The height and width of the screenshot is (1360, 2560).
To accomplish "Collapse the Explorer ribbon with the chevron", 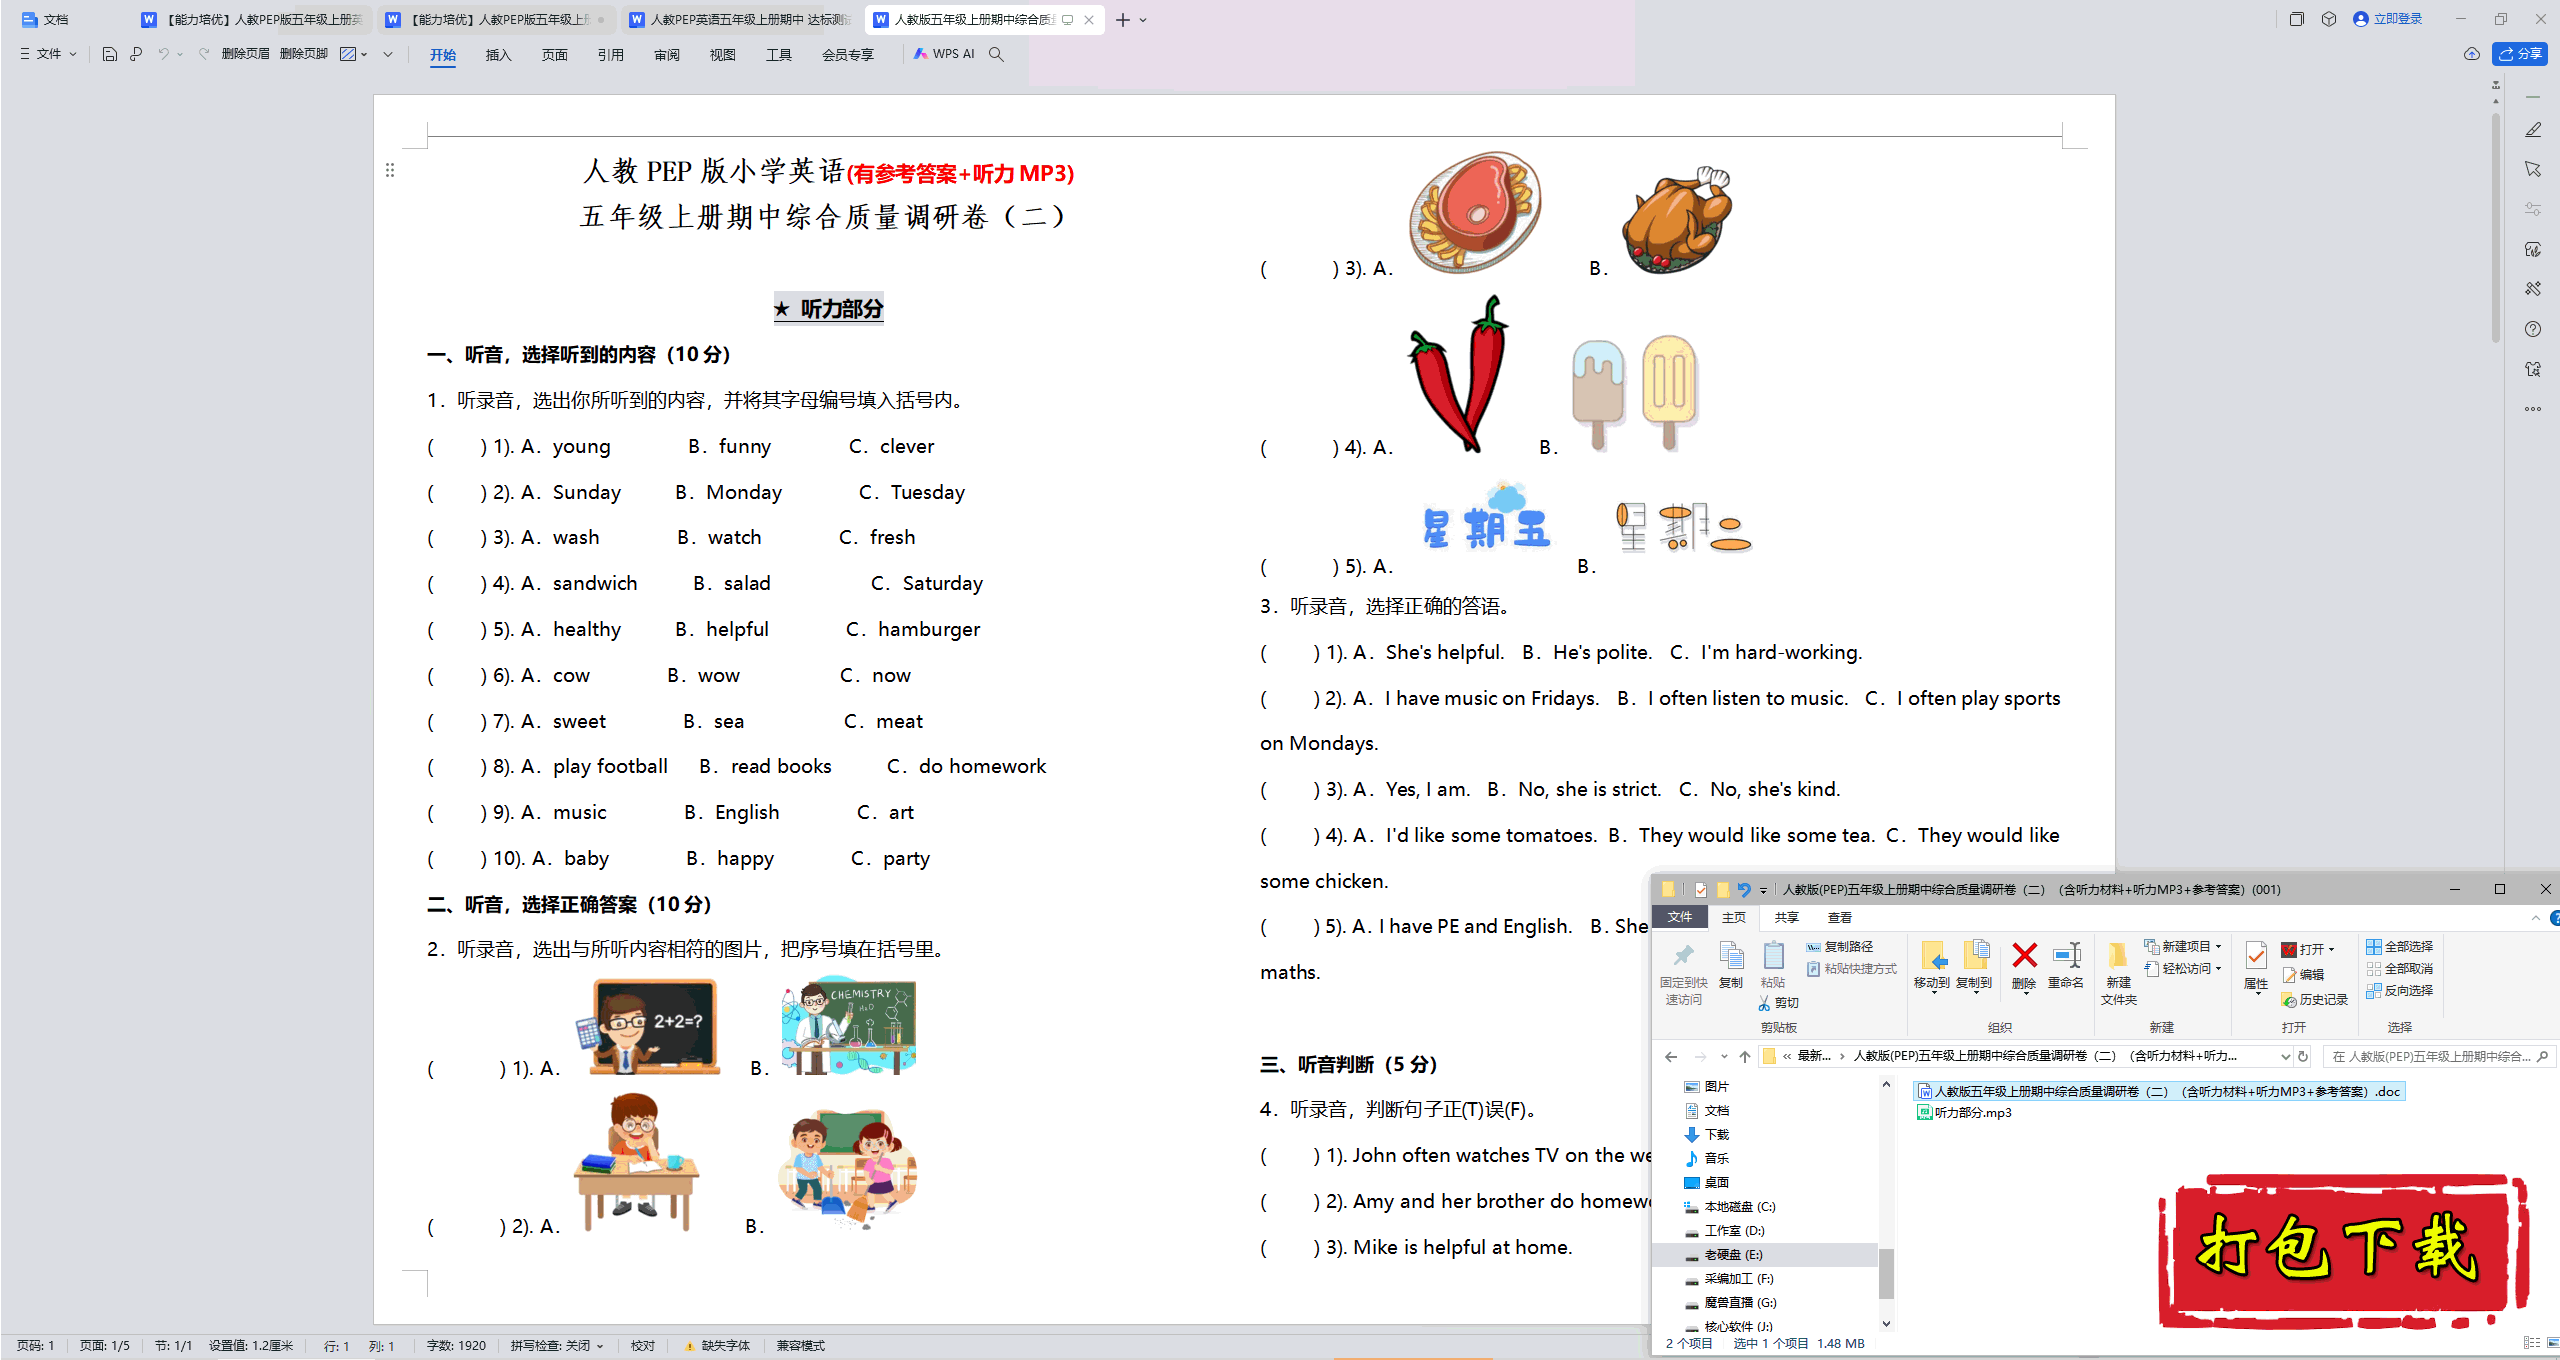I will [x=2535, y=917].
